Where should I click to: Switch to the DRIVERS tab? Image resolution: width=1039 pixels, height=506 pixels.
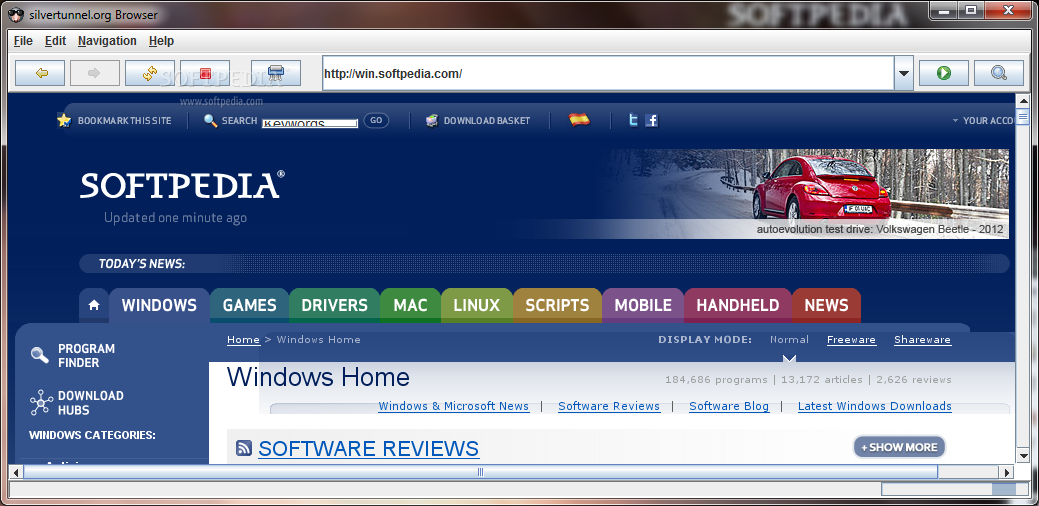coord(335,305)
